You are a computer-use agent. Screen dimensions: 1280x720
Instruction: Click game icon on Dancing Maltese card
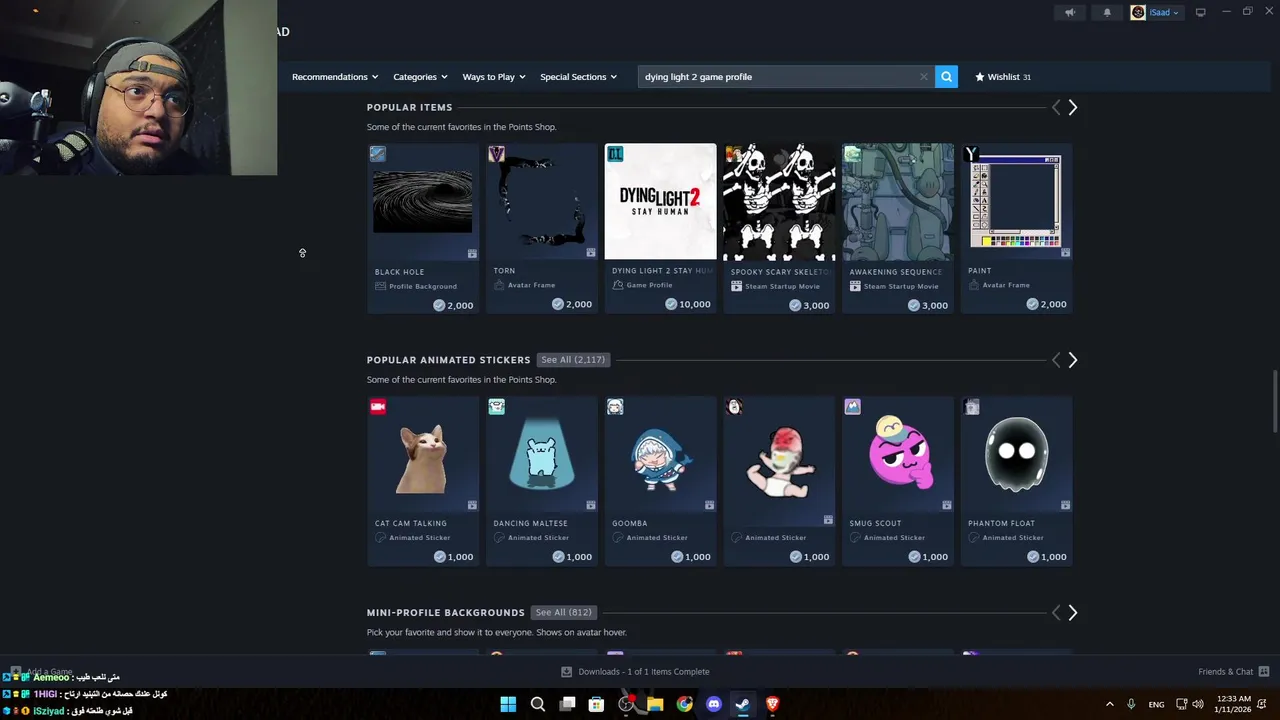click(x=496, y=406)
